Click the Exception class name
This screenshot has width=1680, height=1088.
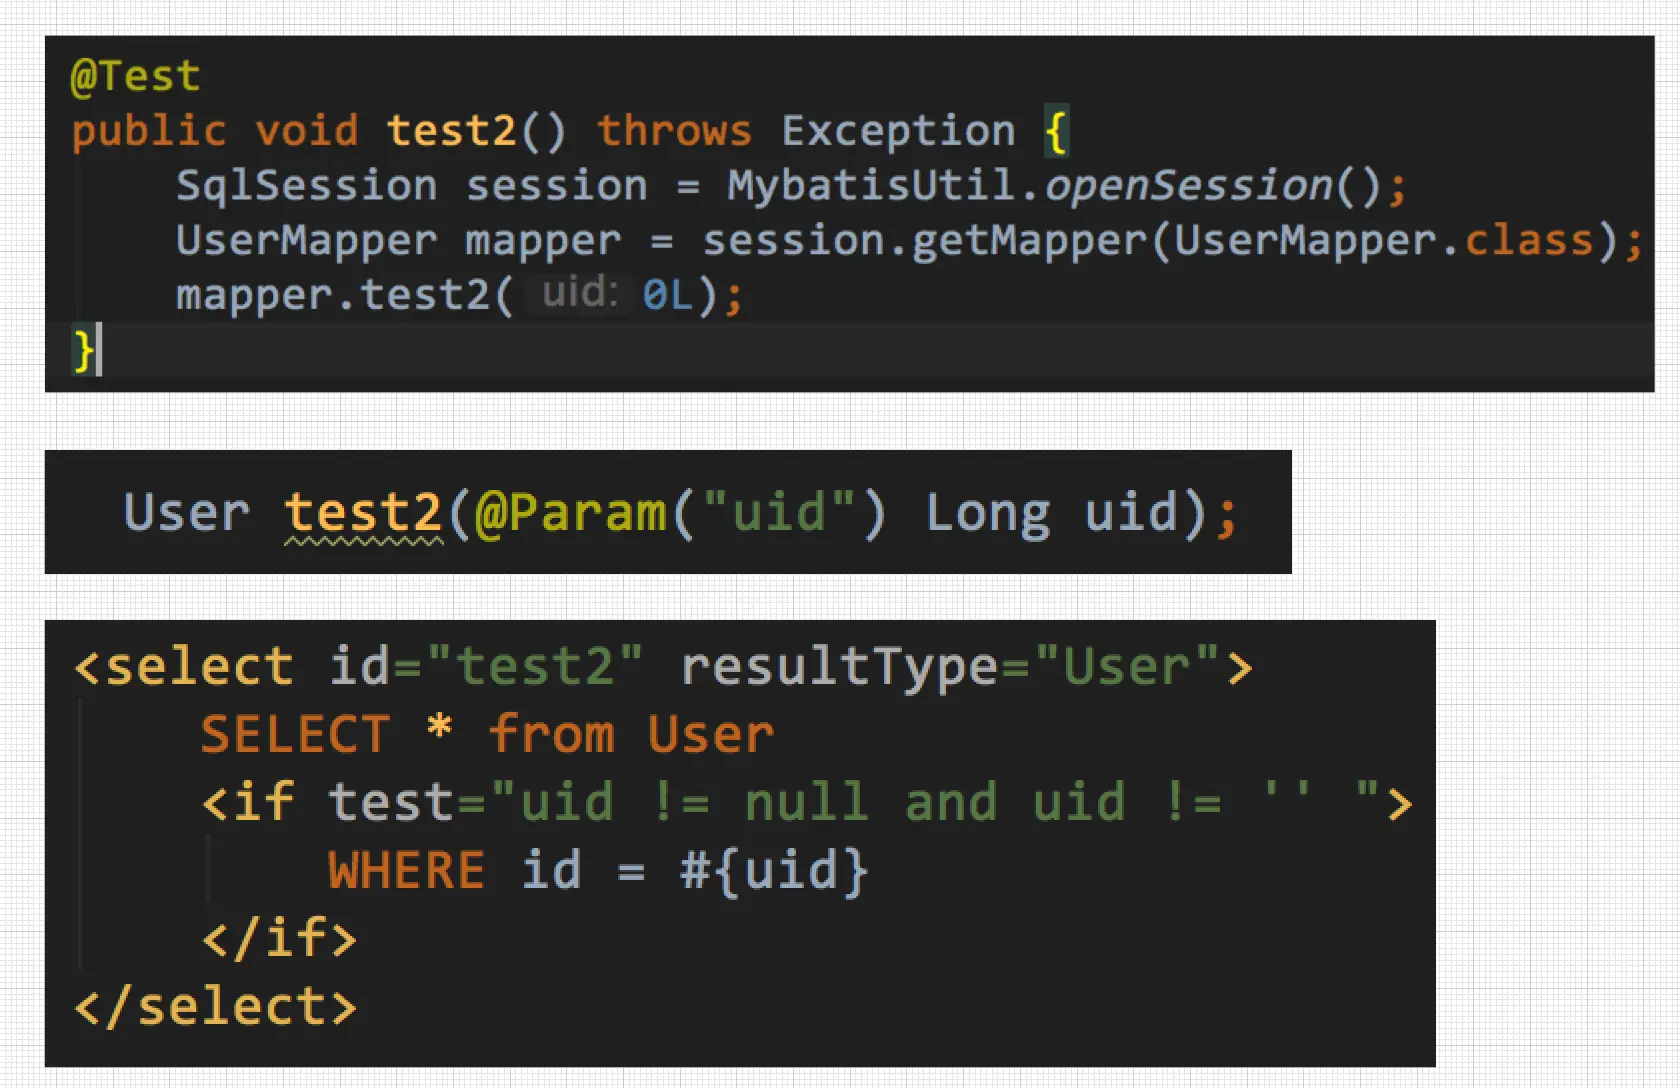click(897, 131)
